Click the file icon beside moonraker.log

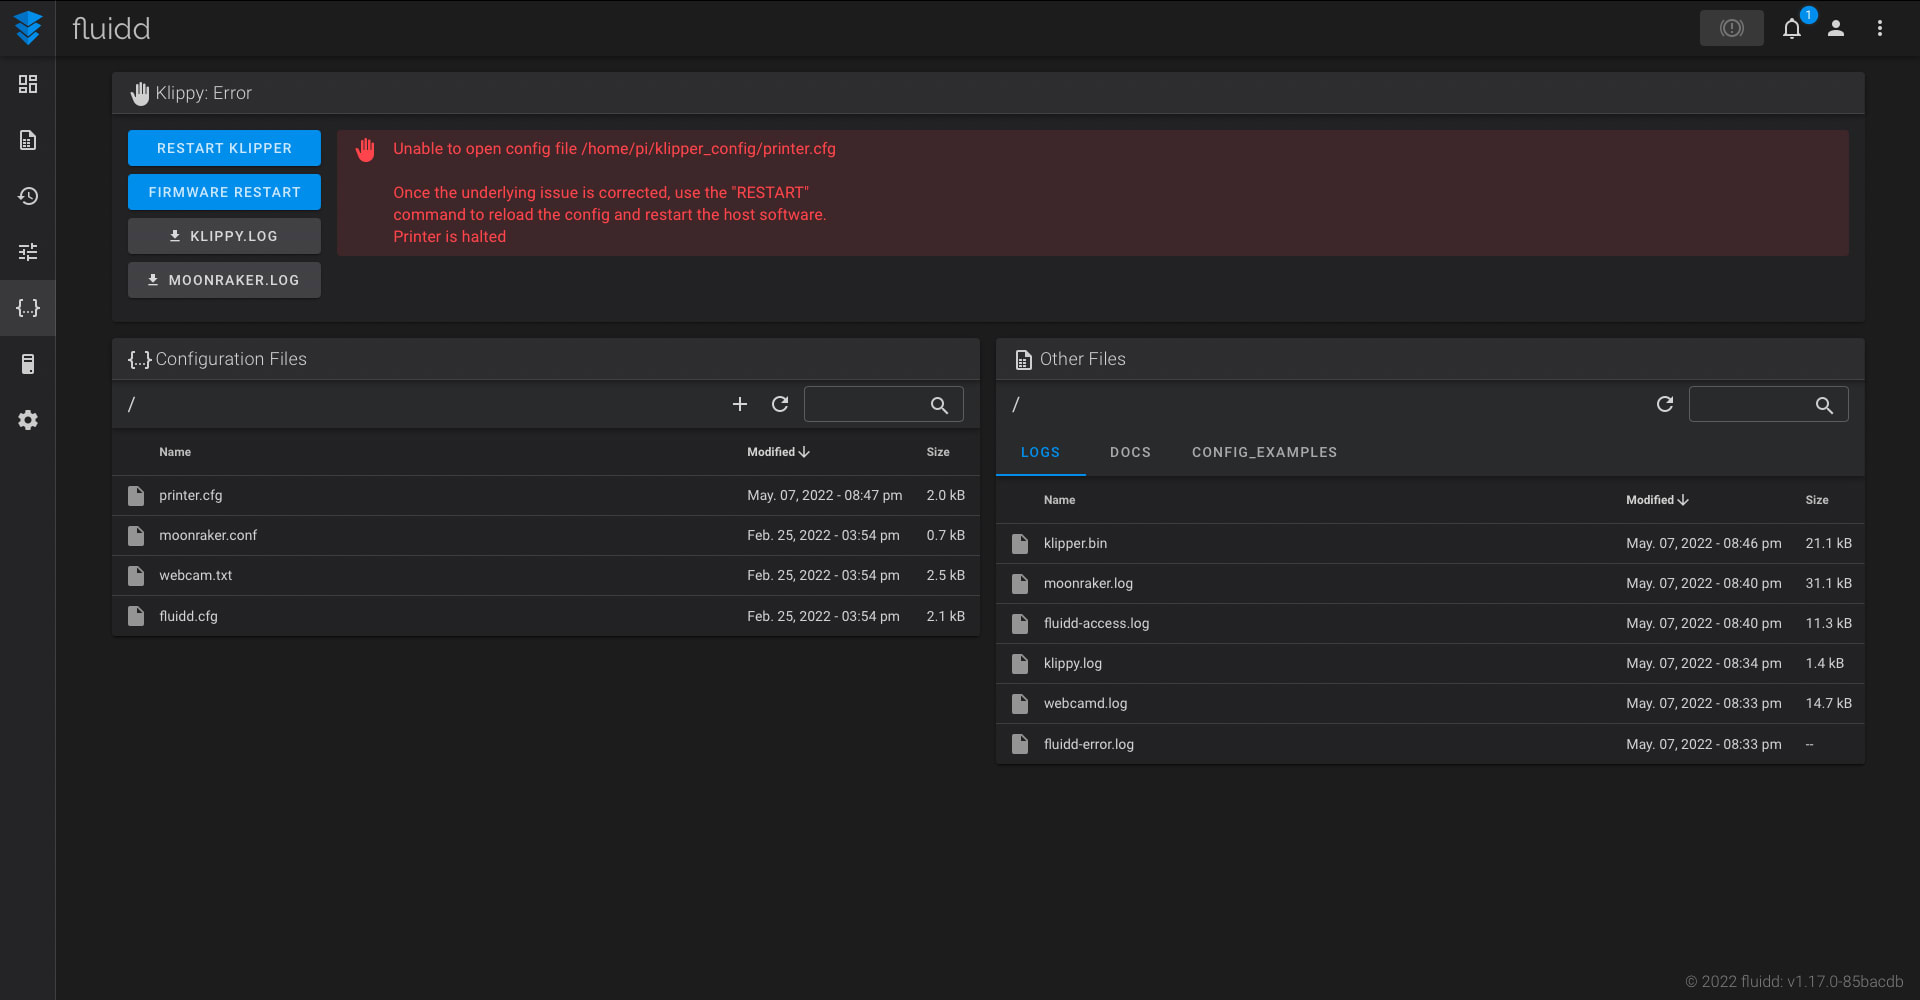pos(1020,583)
